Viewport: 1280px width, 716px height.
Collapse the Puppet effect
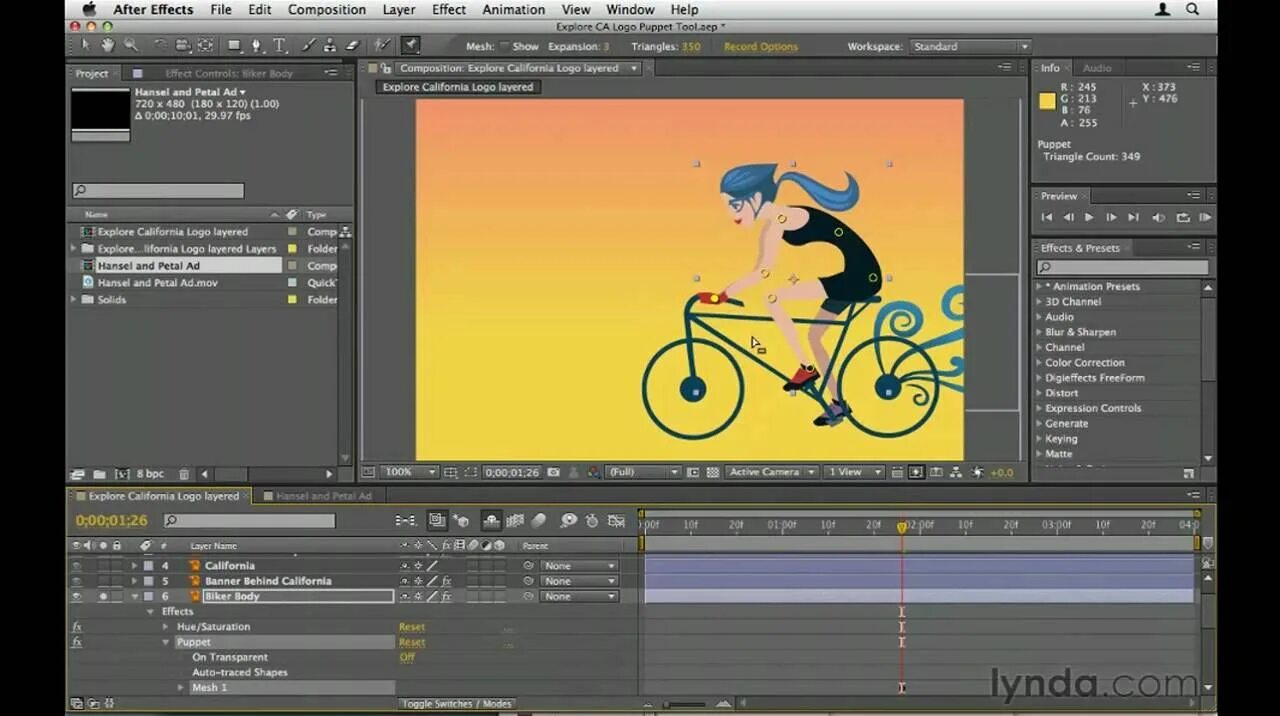click(166, 642)
